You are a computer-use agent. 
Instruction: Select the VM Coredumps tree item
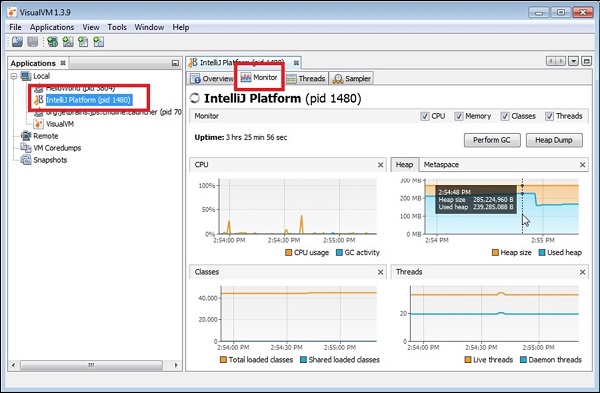57,147
